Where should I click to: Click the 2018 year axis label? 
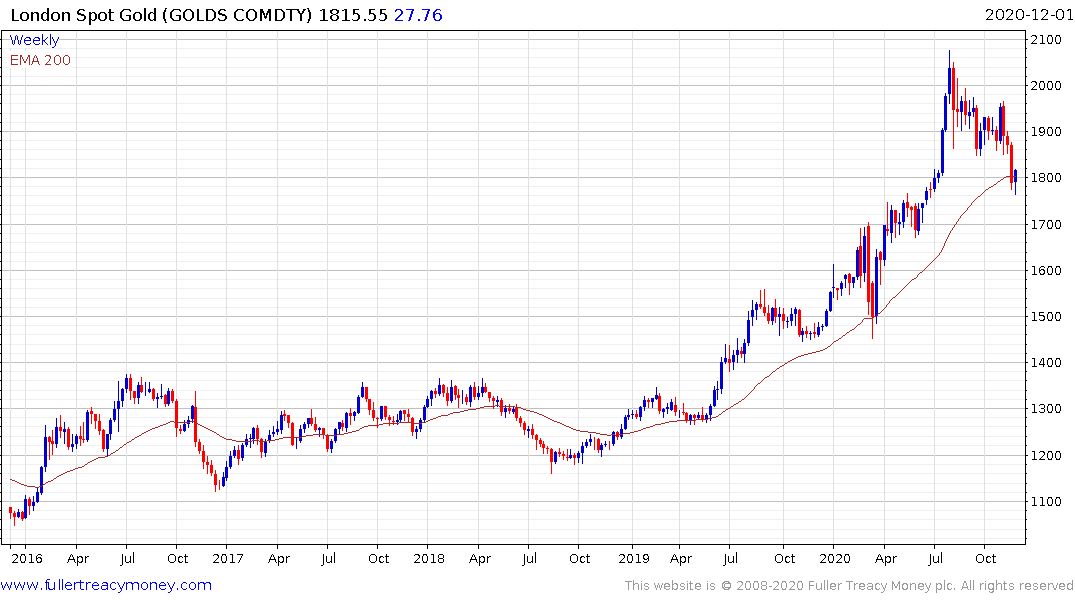click(429, 558)
